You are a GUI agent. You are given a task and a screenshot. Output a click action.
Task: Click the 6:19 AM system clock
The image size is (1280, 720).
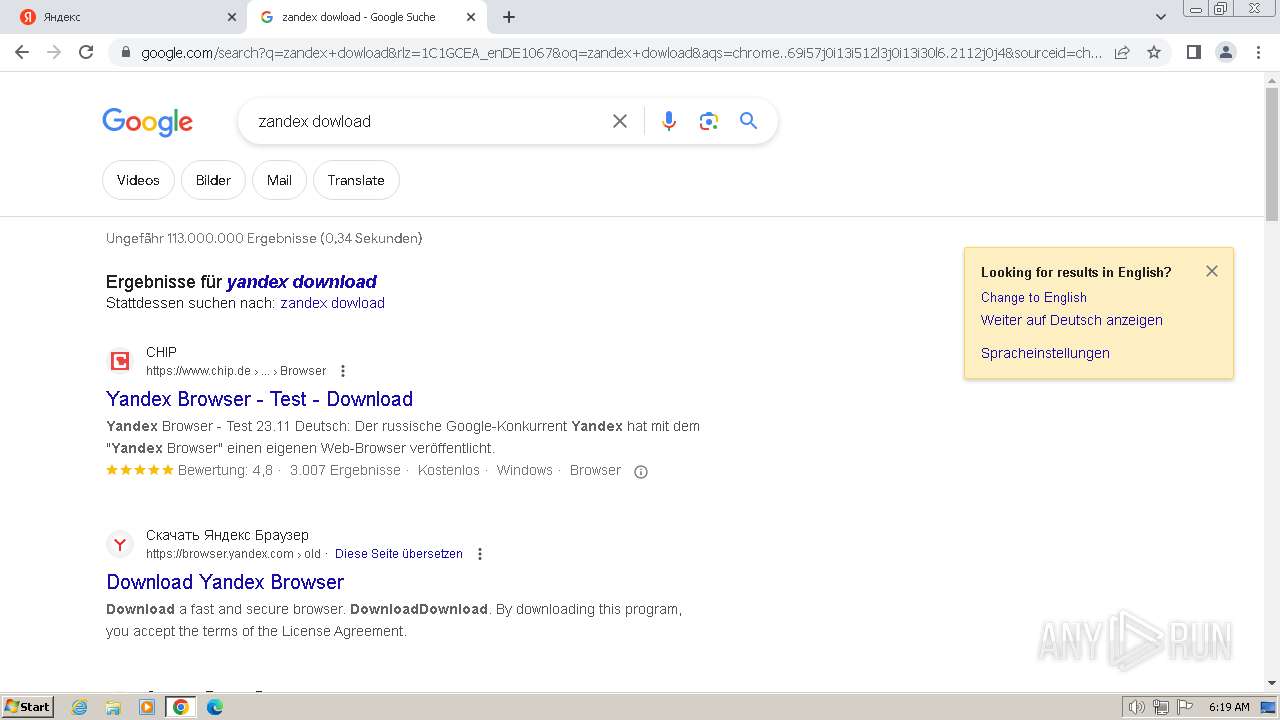[1229, 707]
